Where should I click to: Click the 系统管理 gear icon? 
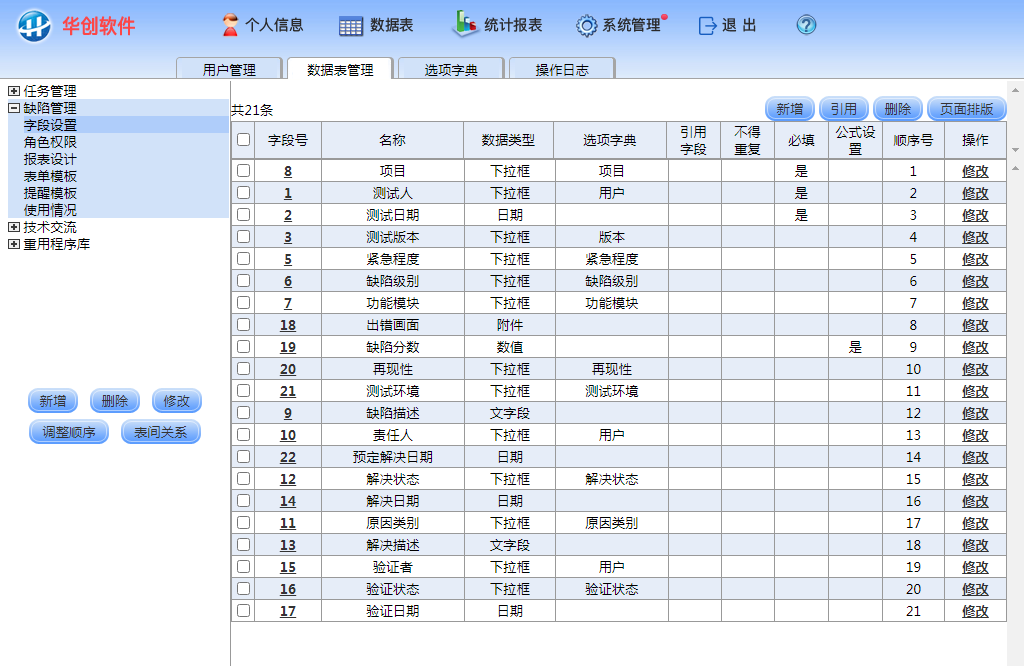pyautogui.click(x=587, y=26)
